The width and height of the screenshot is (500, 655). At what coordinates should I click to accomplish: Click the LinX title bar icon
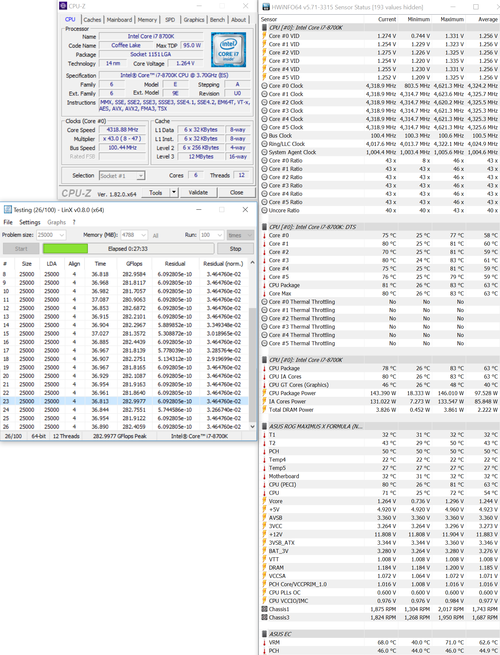(8, 210)
